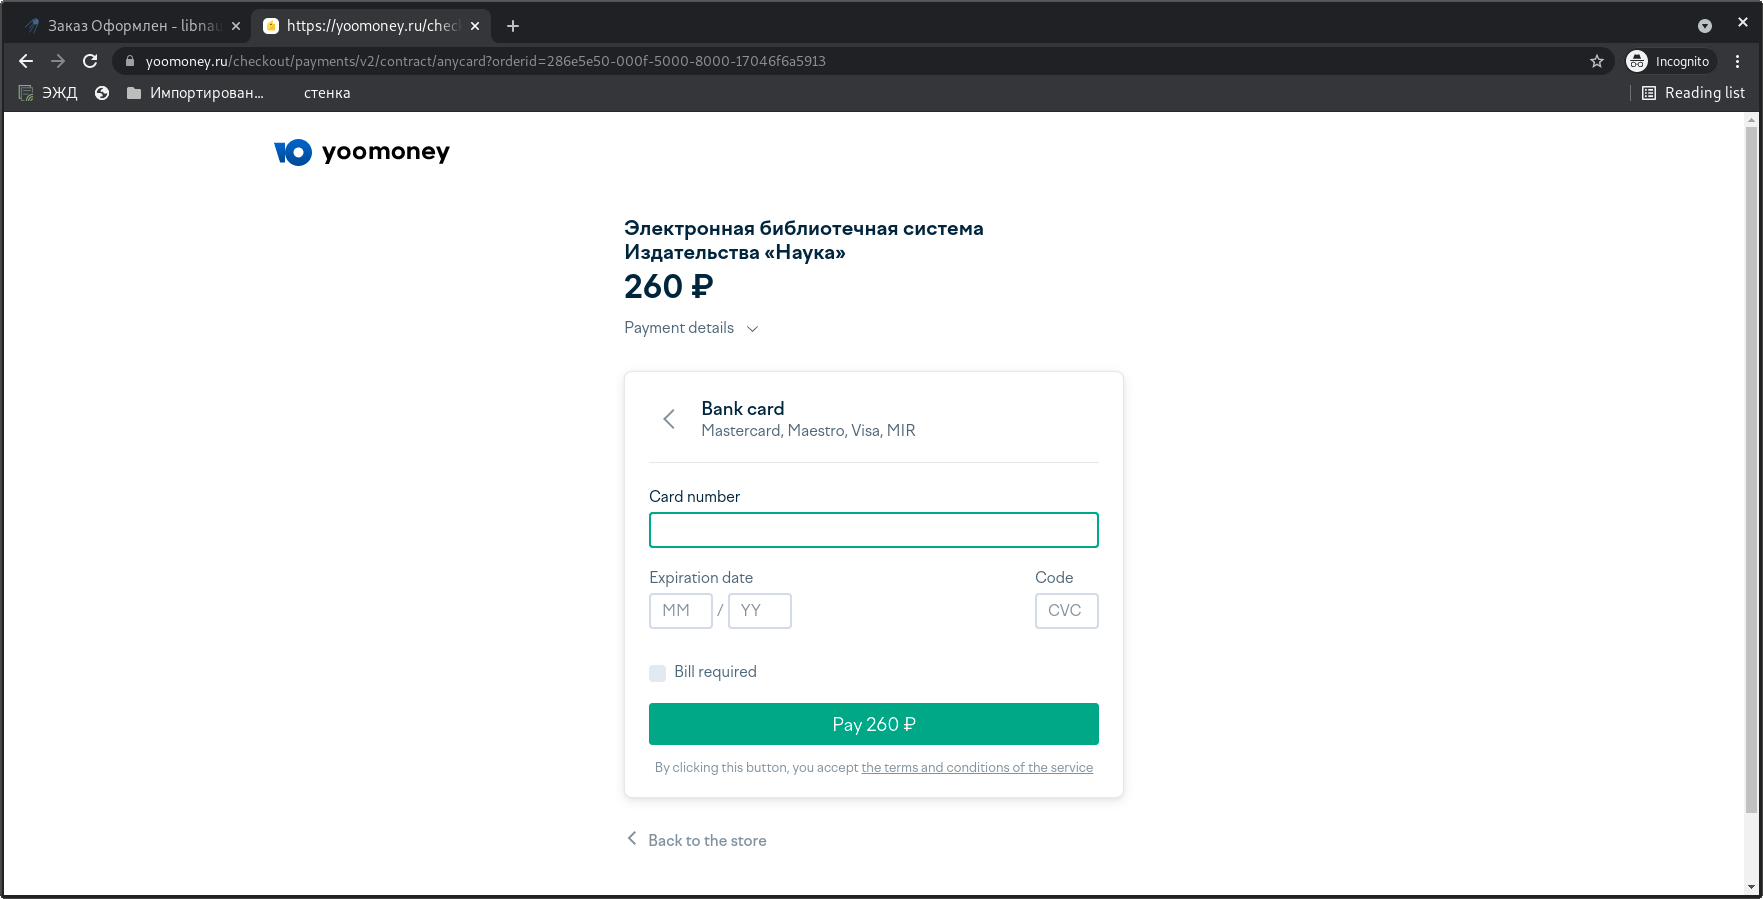Click the Pay 260 ₽ button
Viewport: 1763px width, 899px height.
874,724
